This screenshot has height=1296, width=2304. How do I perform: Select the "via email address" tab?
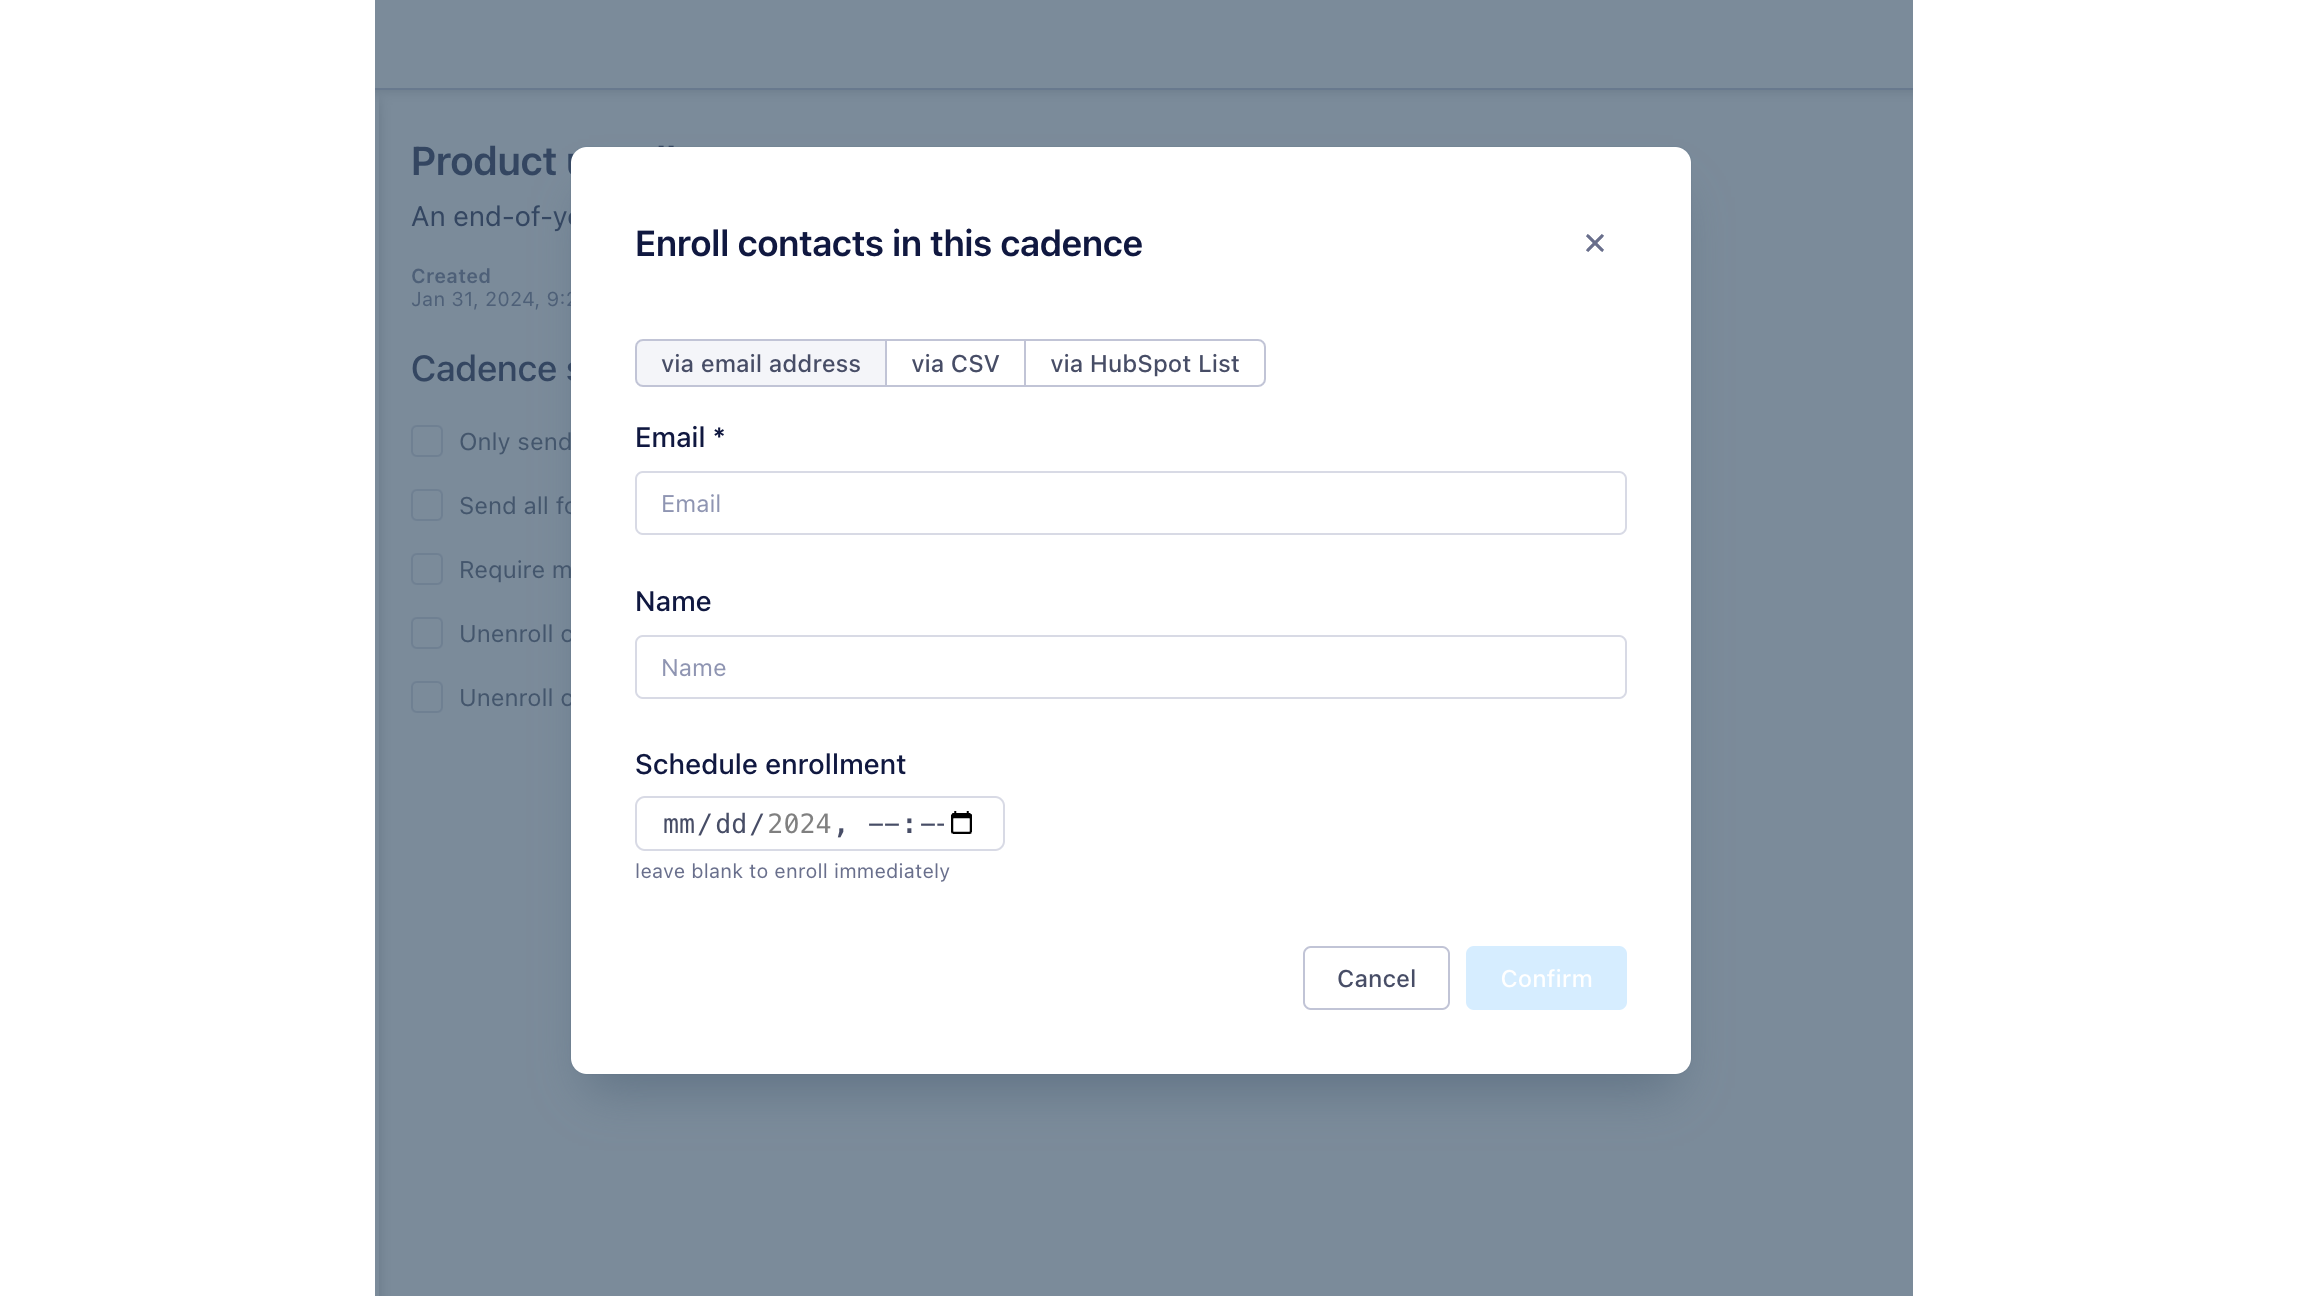tap(760, 363)
